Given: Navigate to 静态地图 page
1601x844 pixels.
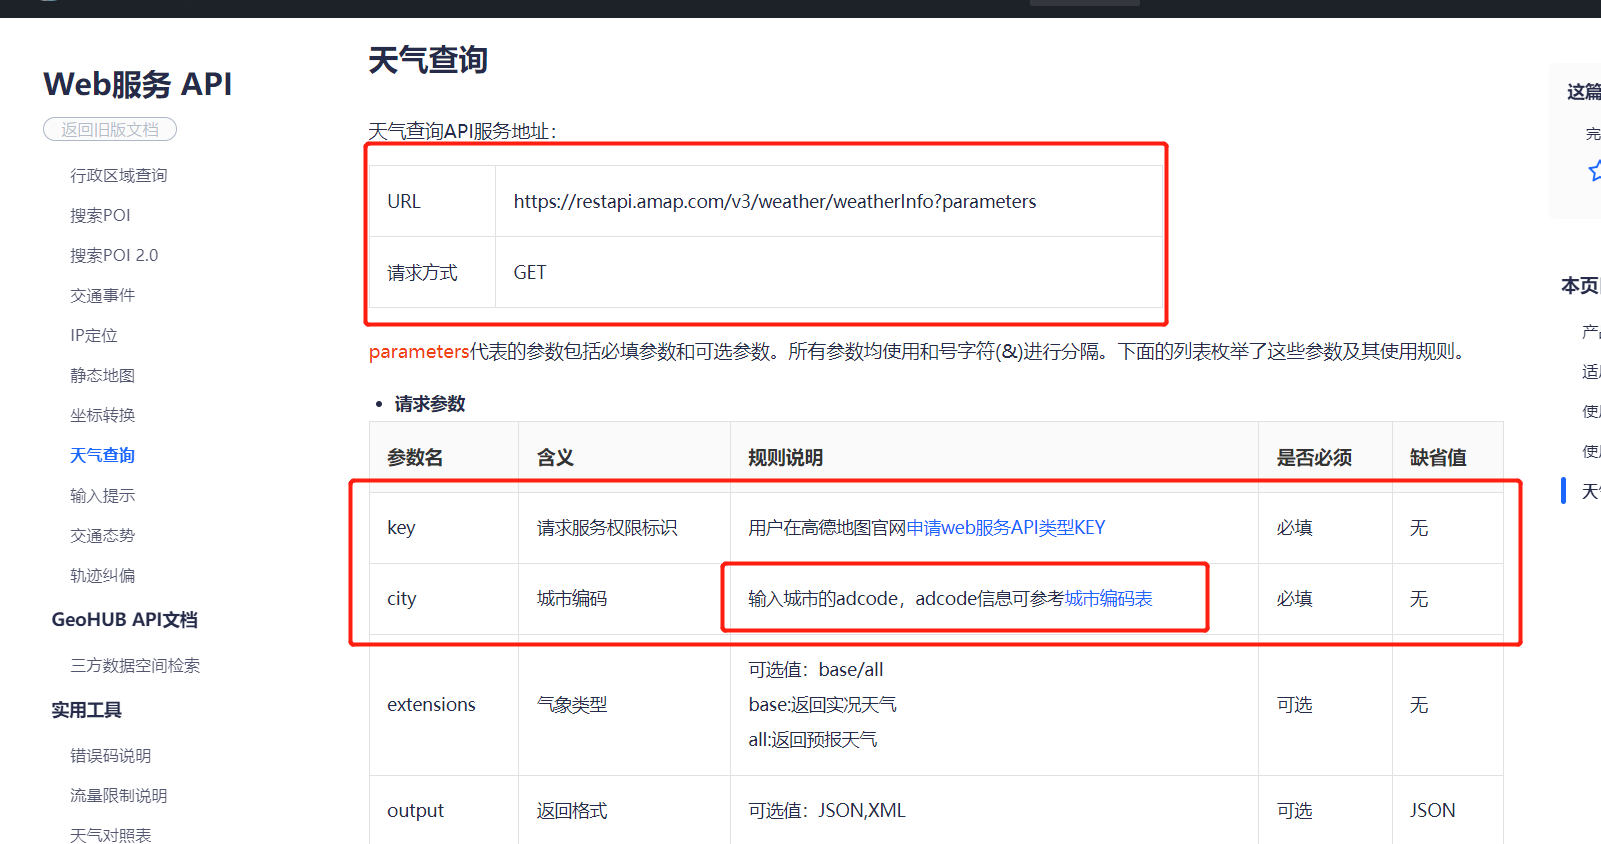Looking at the screenshot, I should coord(102,376).
